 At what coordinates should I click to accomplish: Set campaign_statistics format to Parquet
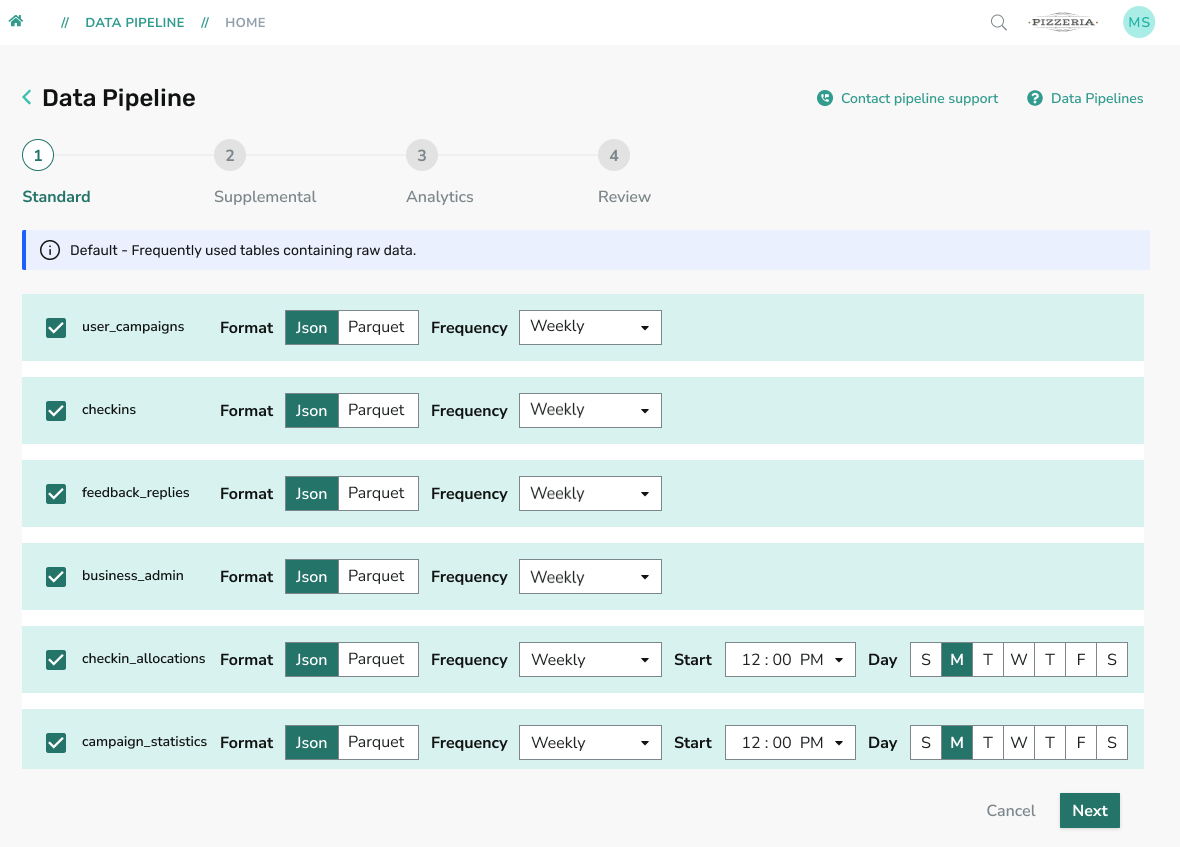click(378, 742)
